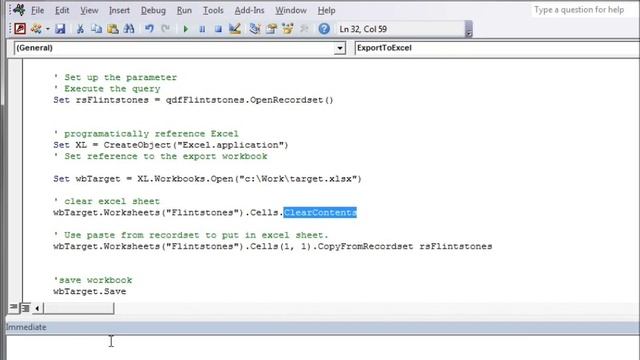This screenshot has width=640, height=360.
Task: Open the Project Explorer icon
Action: coord(255,29)
